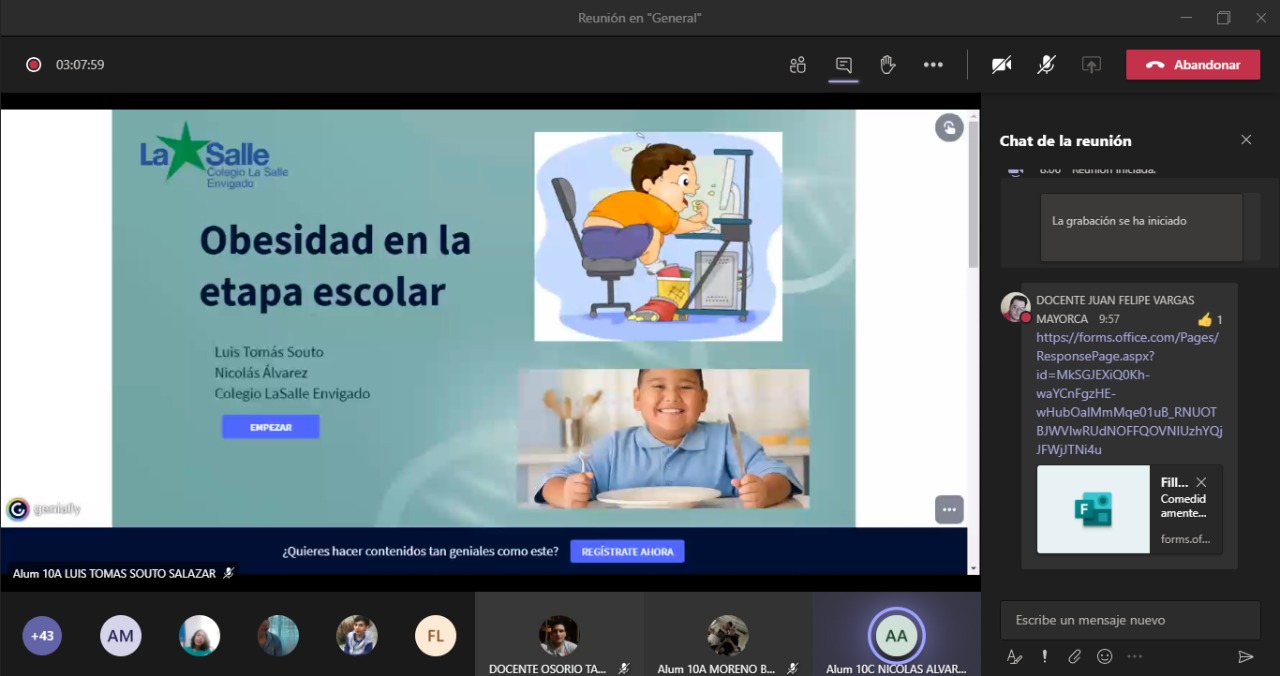Expand the +43 additional participants
Image resolution: width=1280 pixels, height=676 pixels.
pyautogui.click(x=42, y=636)
